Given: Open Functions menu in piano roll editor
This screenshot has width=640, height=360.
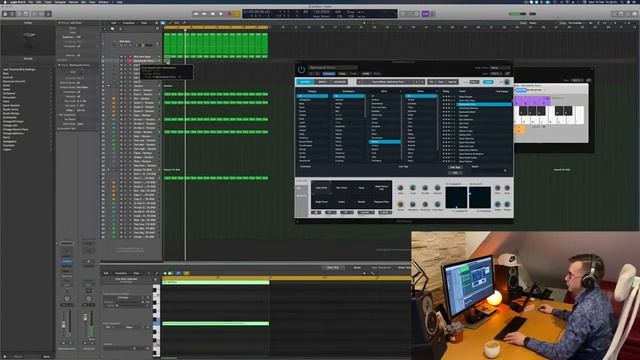Looking at the screenshot, I should 121,273.
